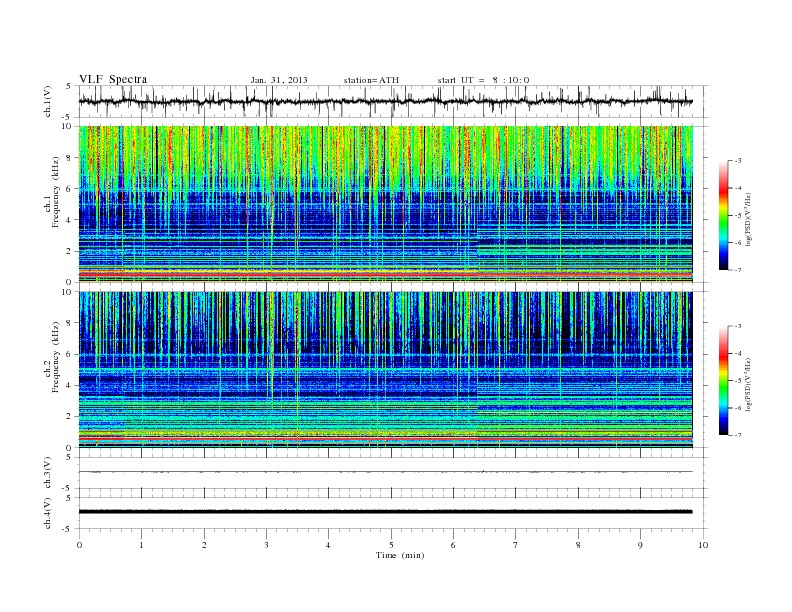Click the "Time (min)" axis label

pos(400,555)
